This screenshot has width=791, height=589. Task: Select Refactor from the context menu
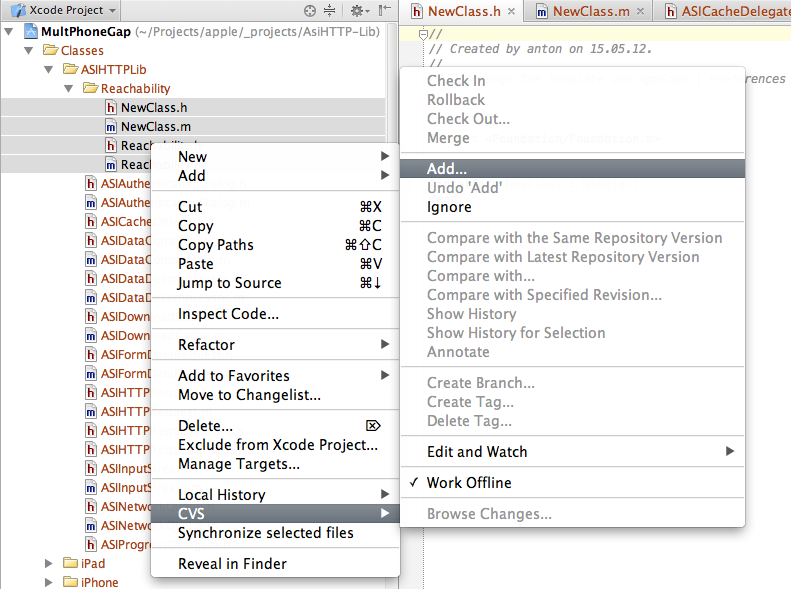point(206,345)
